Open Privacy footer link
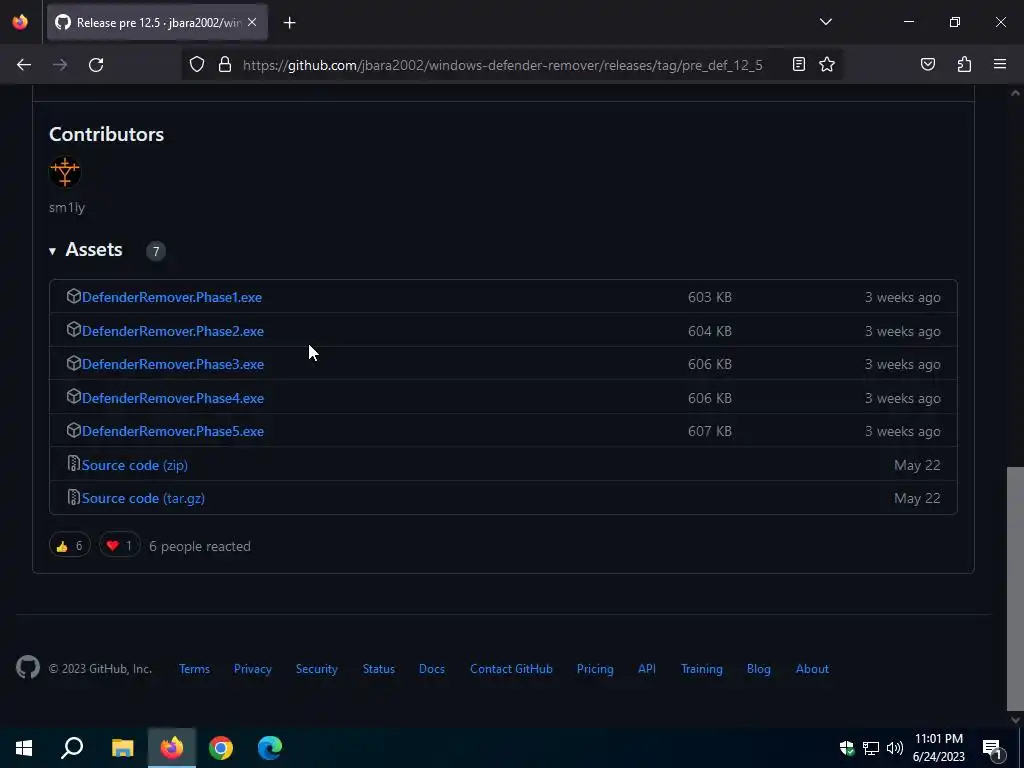The image size is (1024, 768). point(252,669)
